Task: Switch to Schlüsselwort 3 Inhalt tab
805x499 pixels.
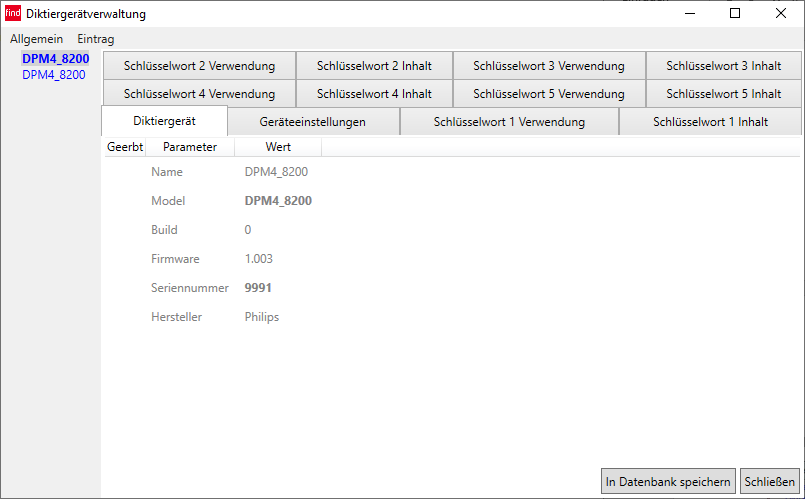Action: 723,66
